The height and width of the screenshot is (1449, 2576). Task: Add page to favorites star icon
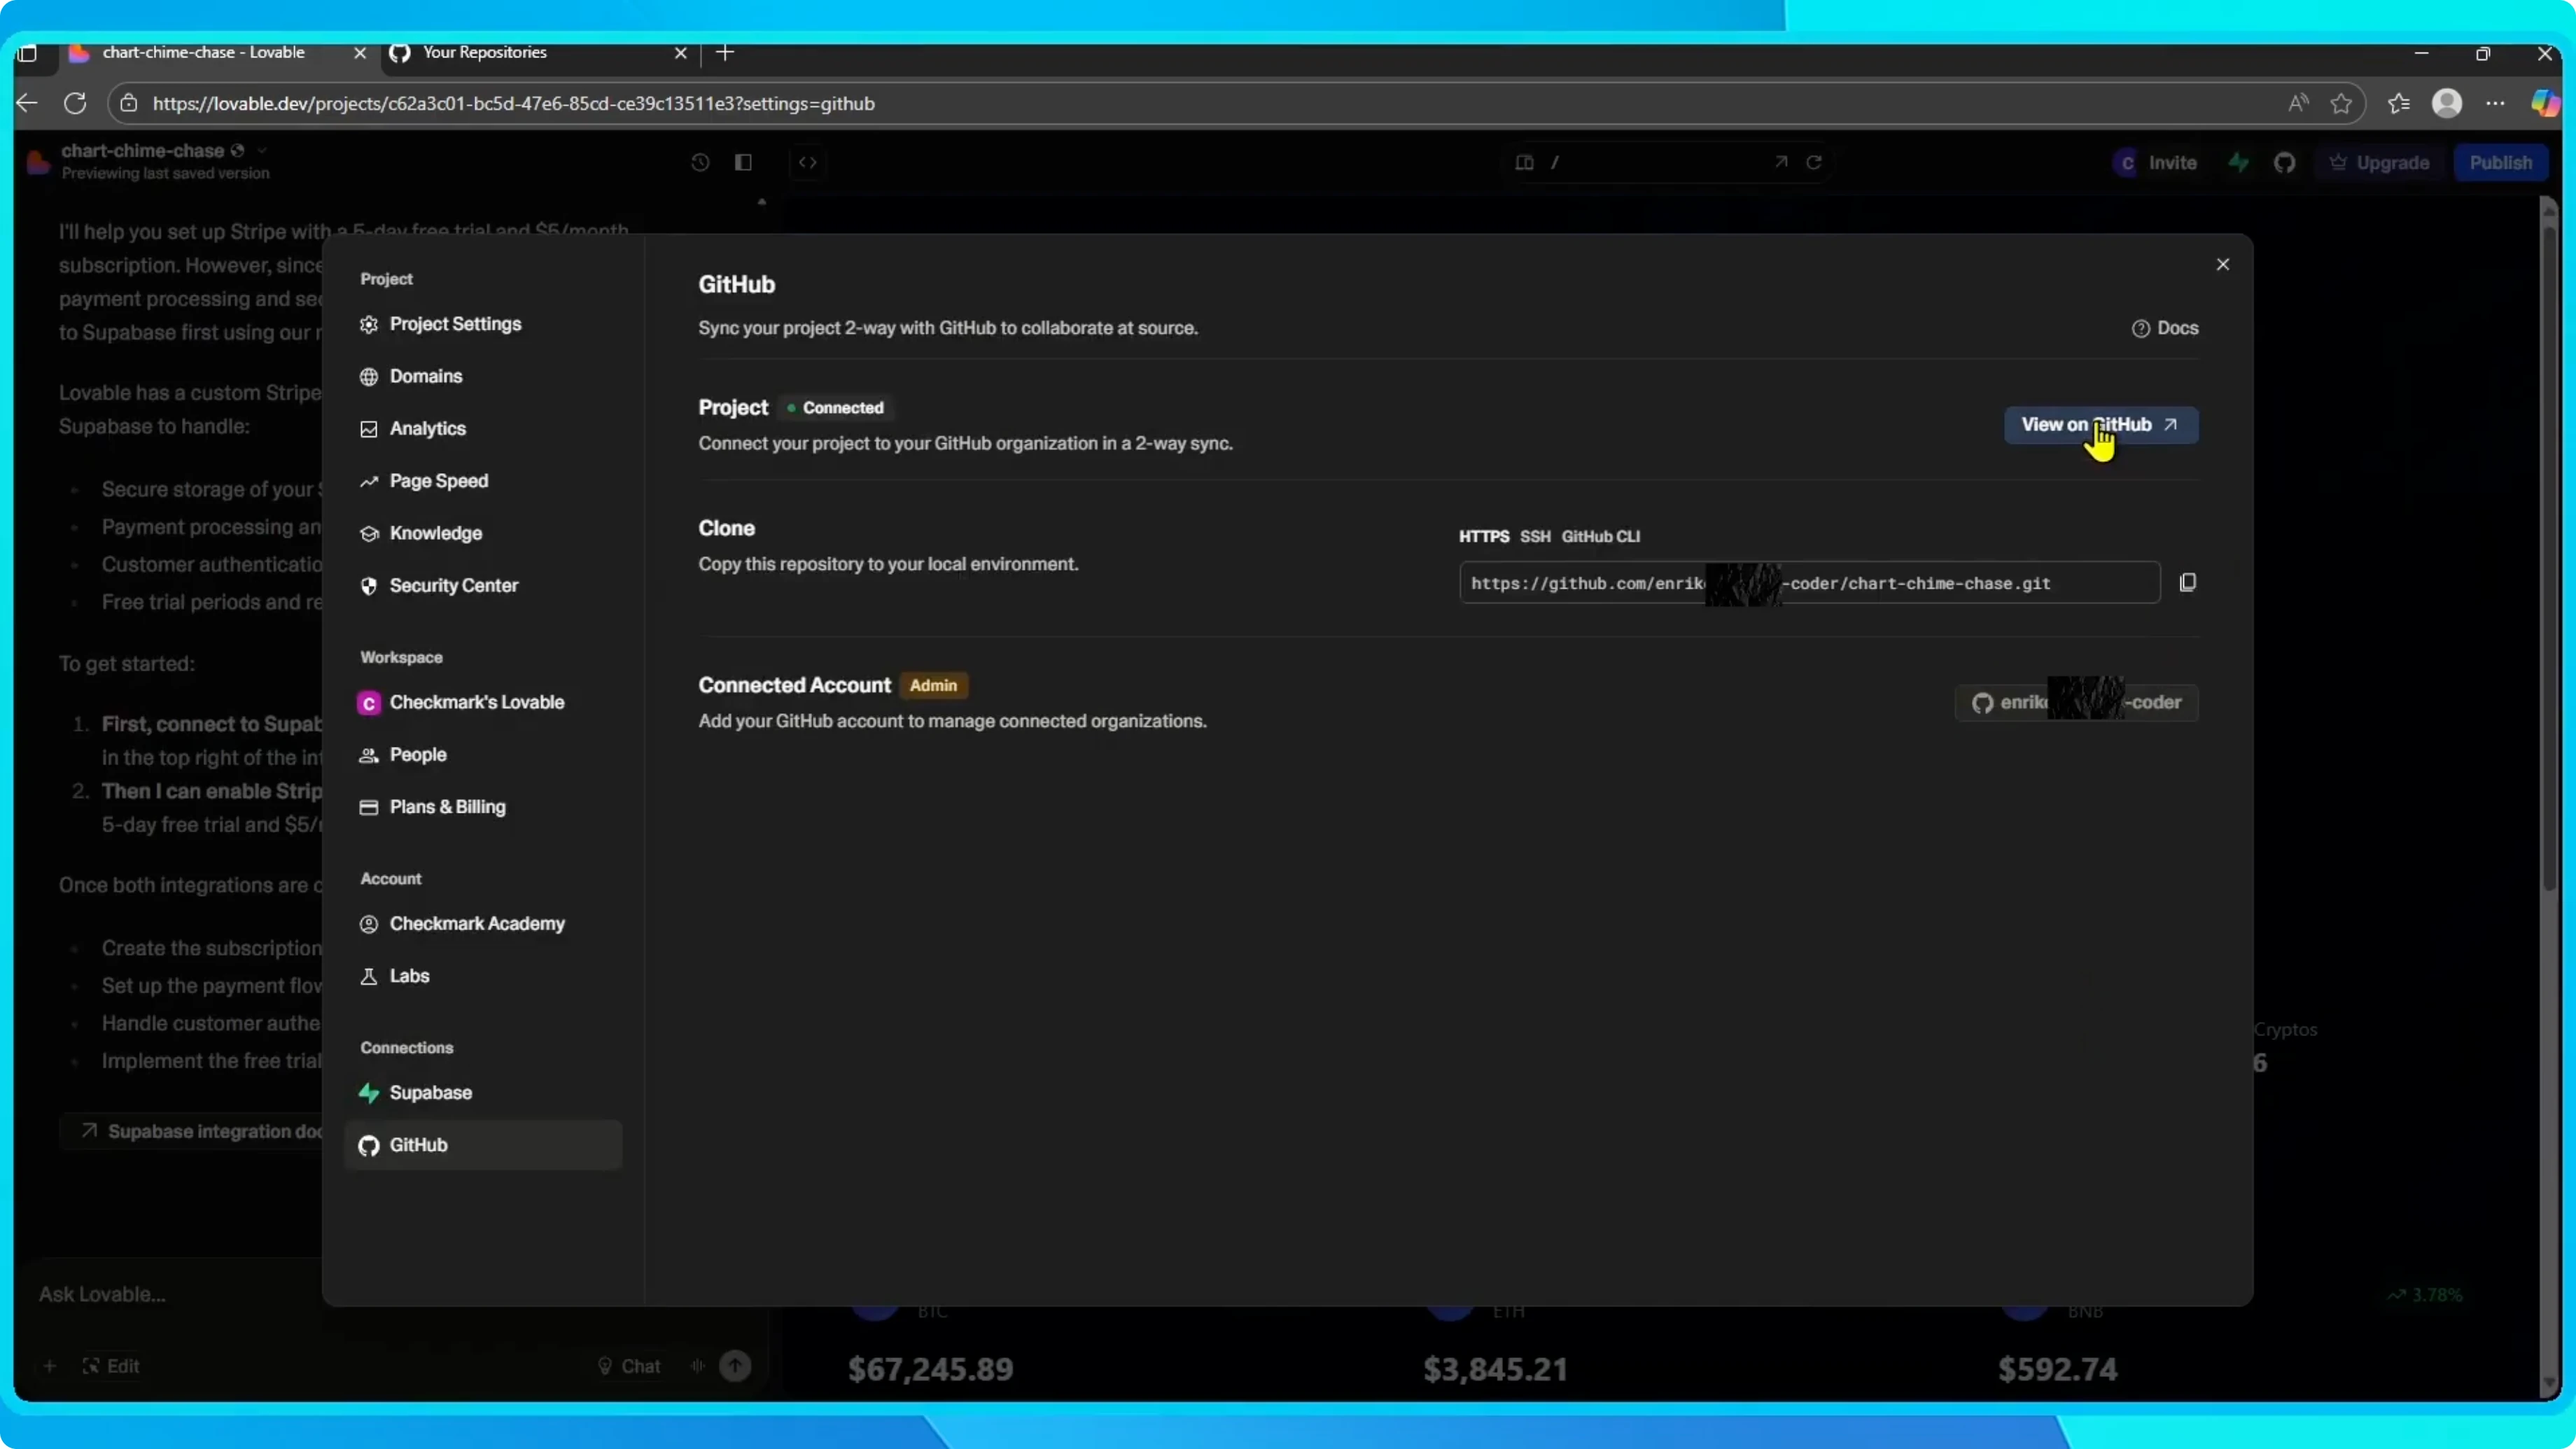point(2341,103)
